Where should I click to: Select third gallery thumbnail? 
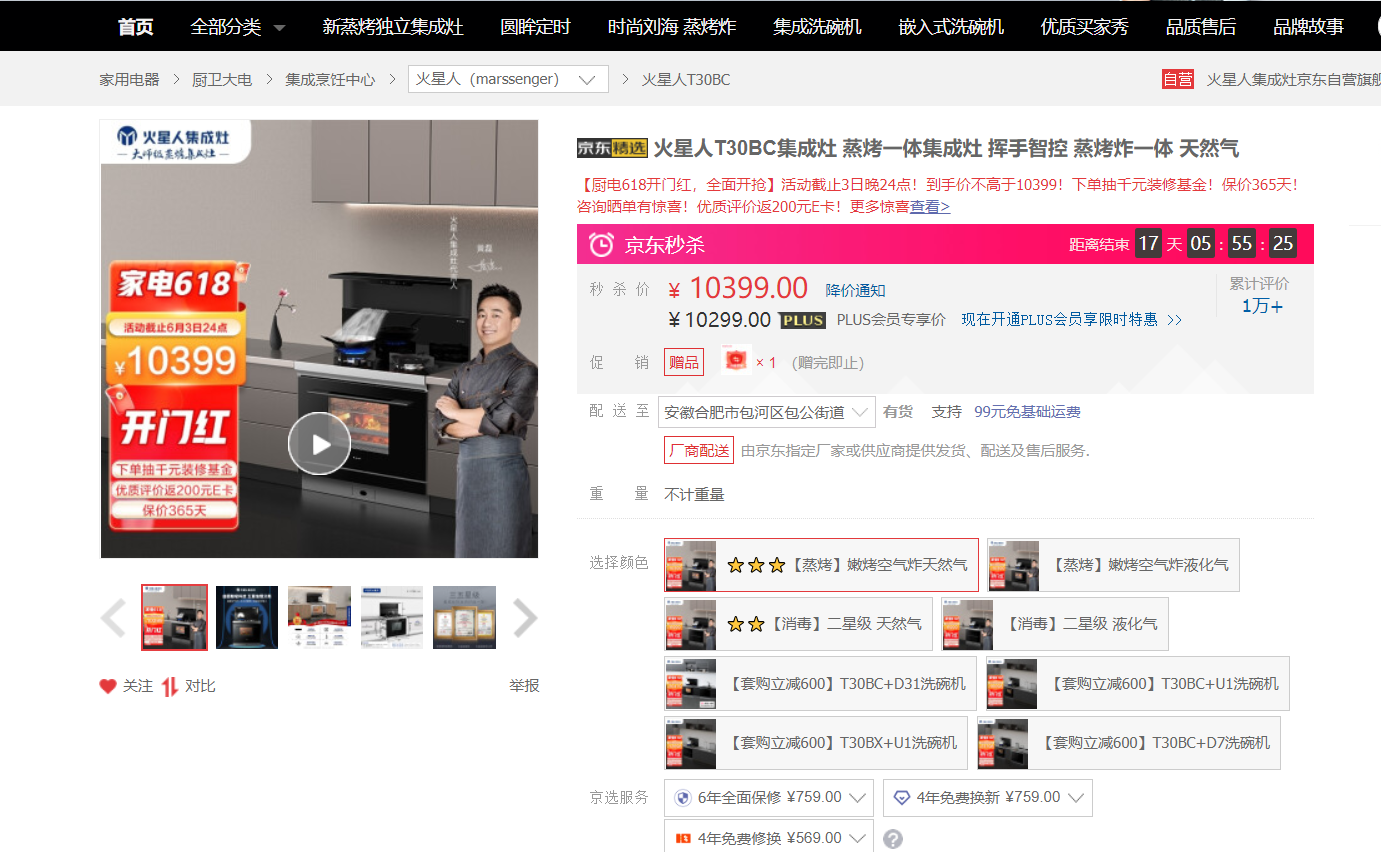click(x=320, y=617)
